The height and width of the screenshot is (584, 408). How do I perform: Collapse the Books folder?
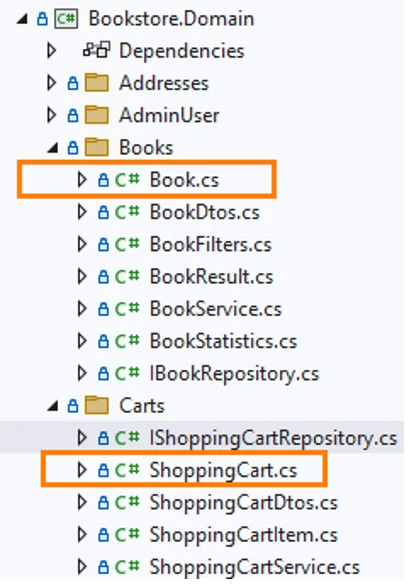pos(53,148)
